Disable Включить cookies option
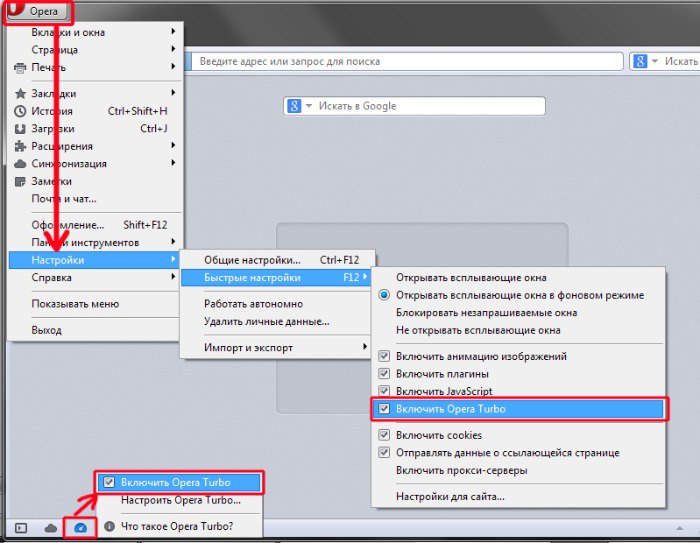Viewport: 700px width, 543px height. coord(384,436)
